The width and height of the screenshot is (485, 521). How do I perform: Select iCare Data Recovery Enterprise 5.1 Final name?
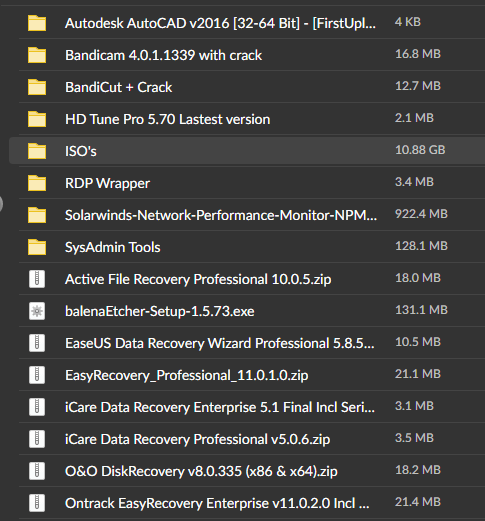[x=220, y=408]
